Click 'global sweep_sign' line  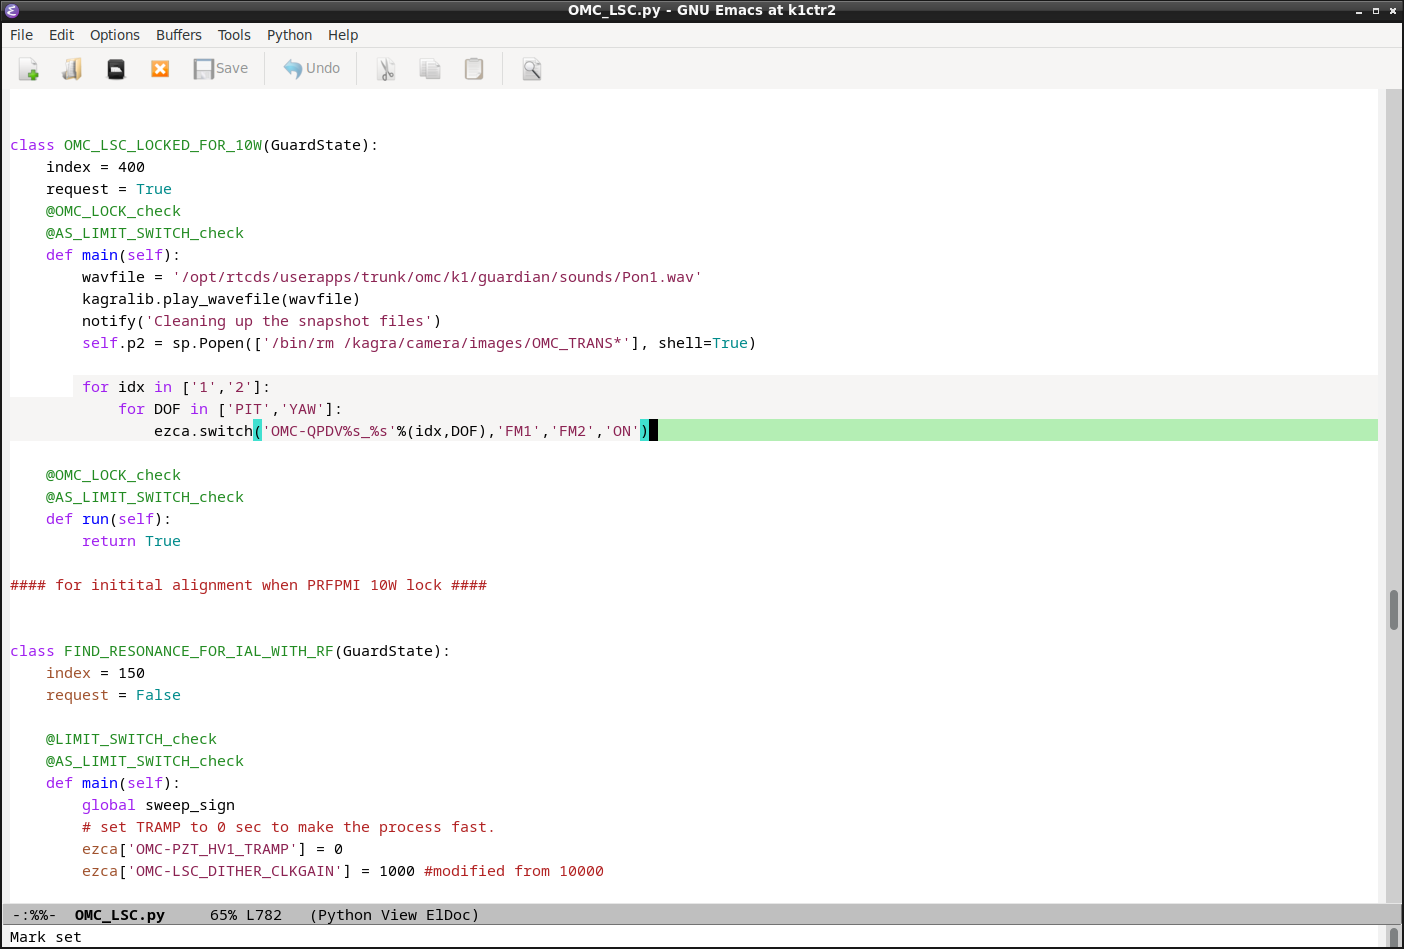pos(158,805)
